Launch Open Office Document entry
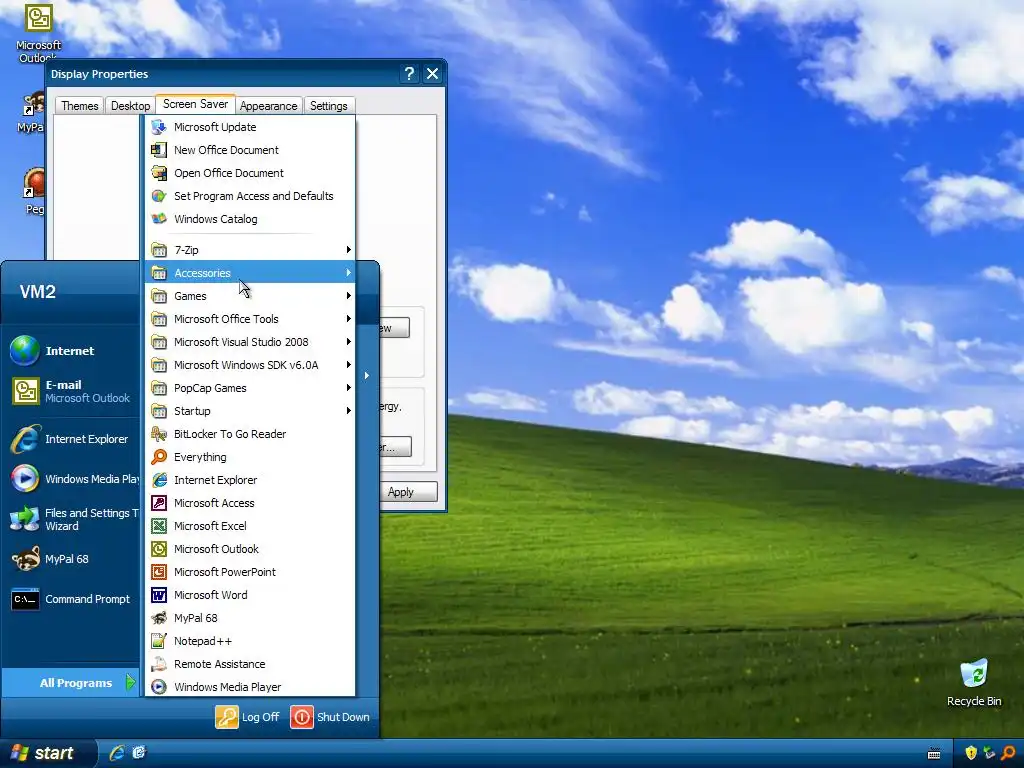 (250, 173)
